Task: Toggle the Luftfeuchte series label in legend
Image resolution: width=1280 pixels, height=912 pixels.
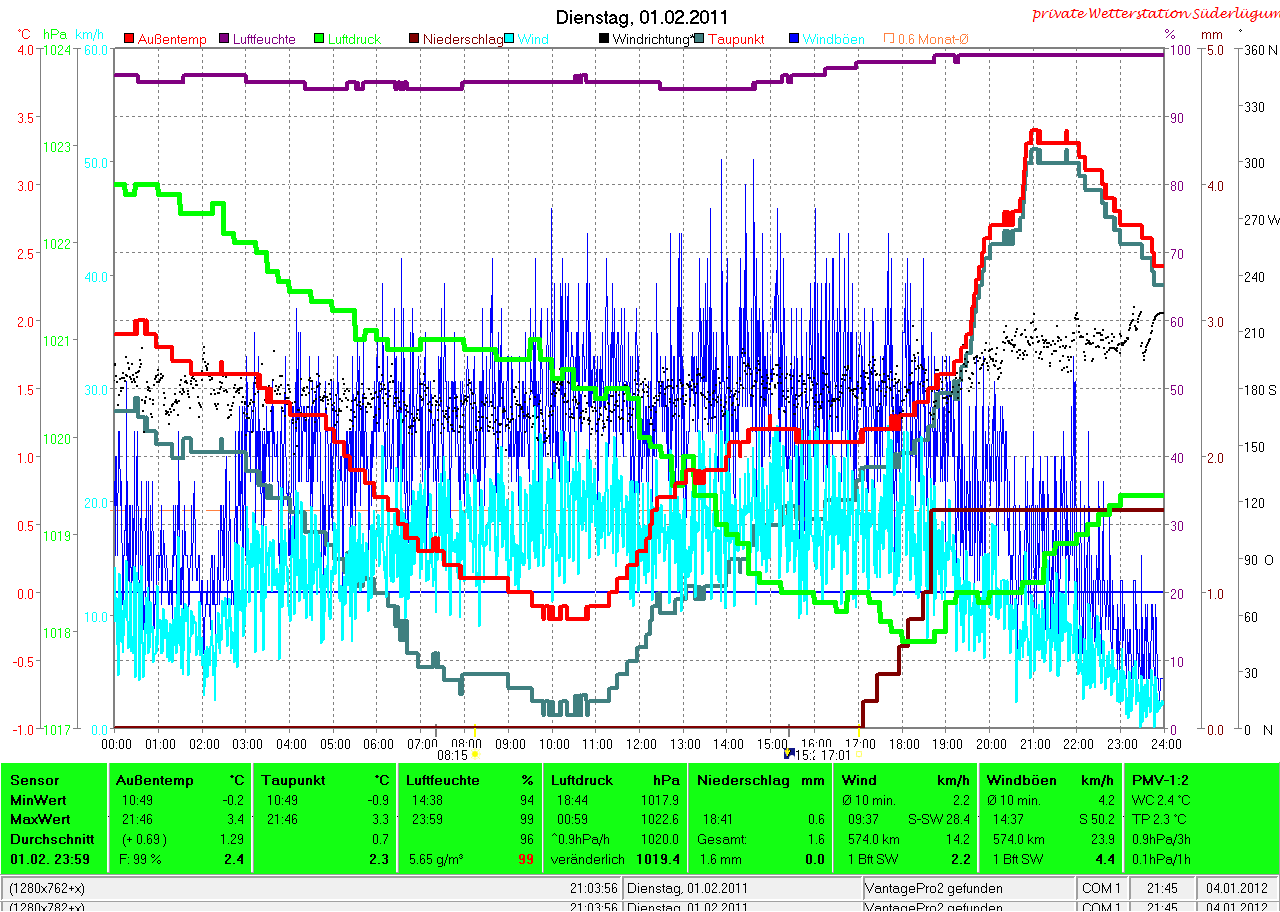Action: 264,39
